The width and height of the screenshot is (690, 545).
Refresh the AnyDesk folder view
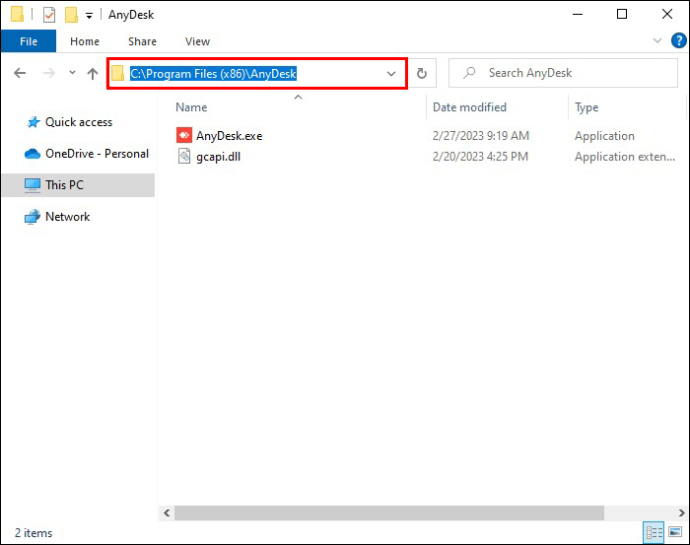coord(422,73)
